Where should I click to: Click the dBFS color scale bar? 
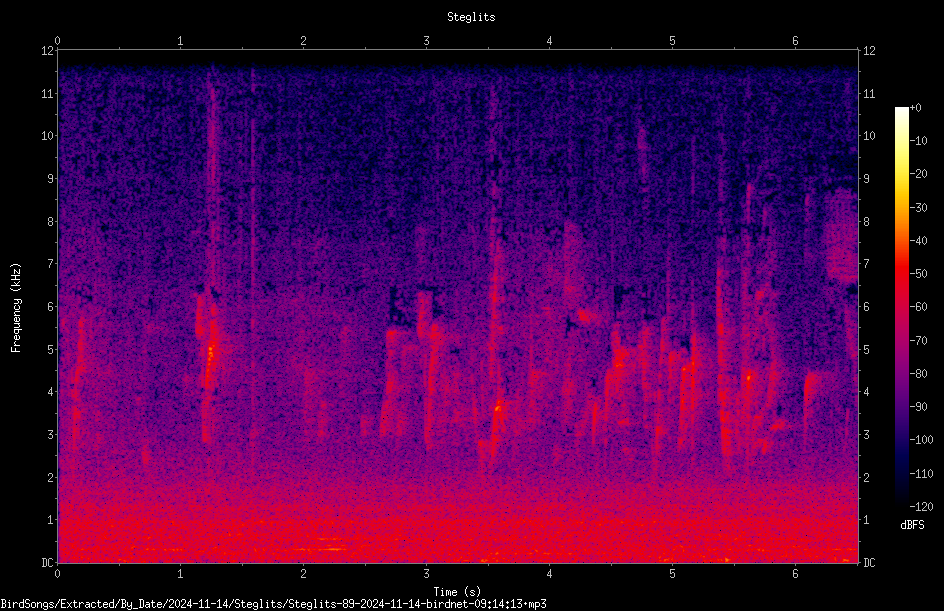(x=901, y=306)
